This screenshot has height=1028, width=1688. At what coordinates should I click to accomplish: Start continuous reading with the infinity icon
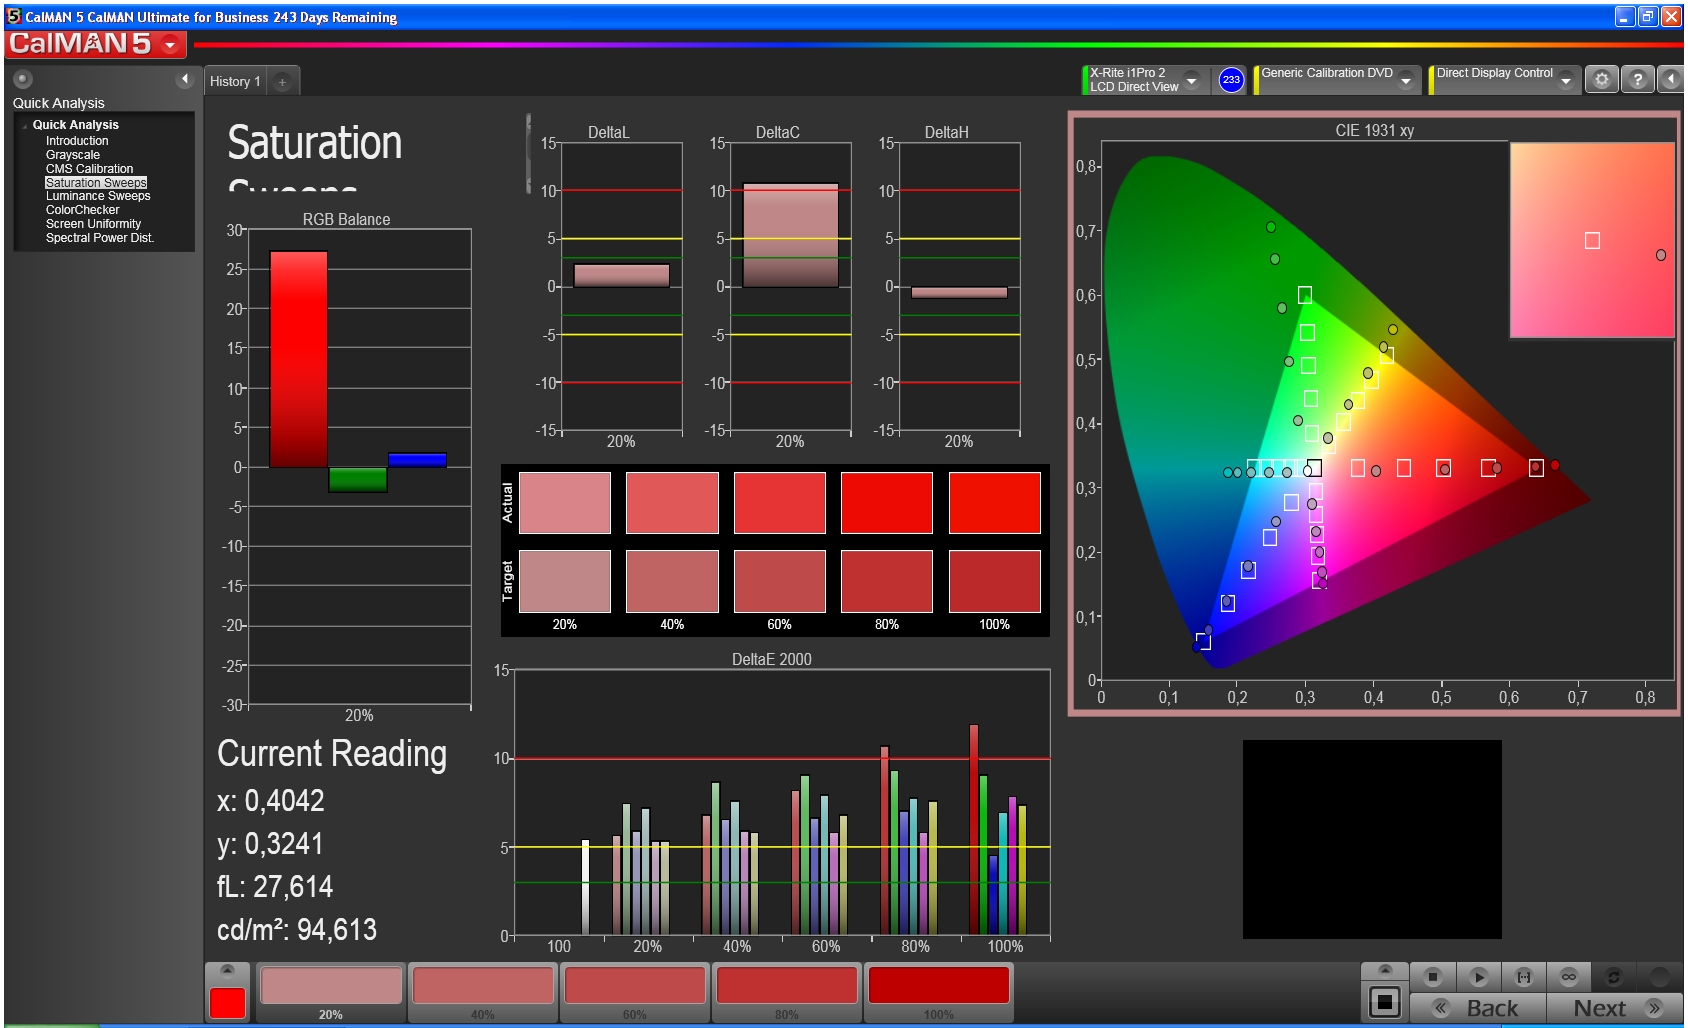[1569, 977]
